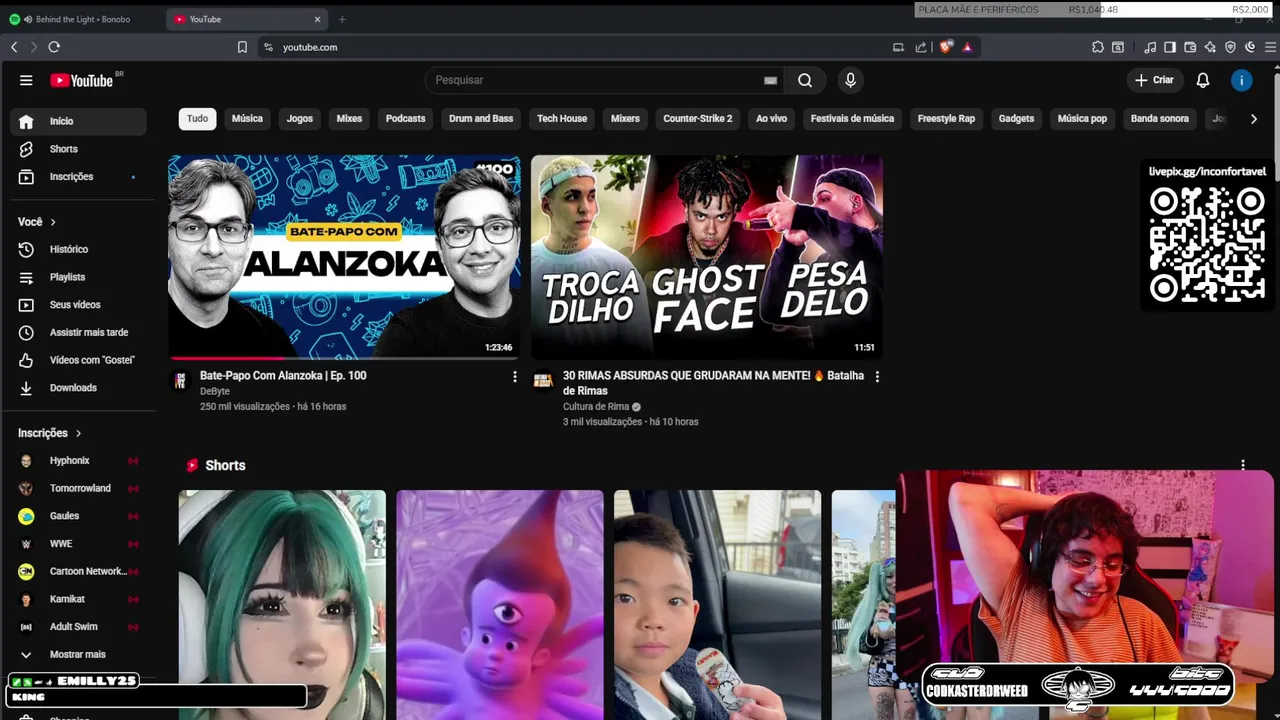Screen dimensions: 1280x720
Task: Select the Tech House chip
Action: click(562, 119)
